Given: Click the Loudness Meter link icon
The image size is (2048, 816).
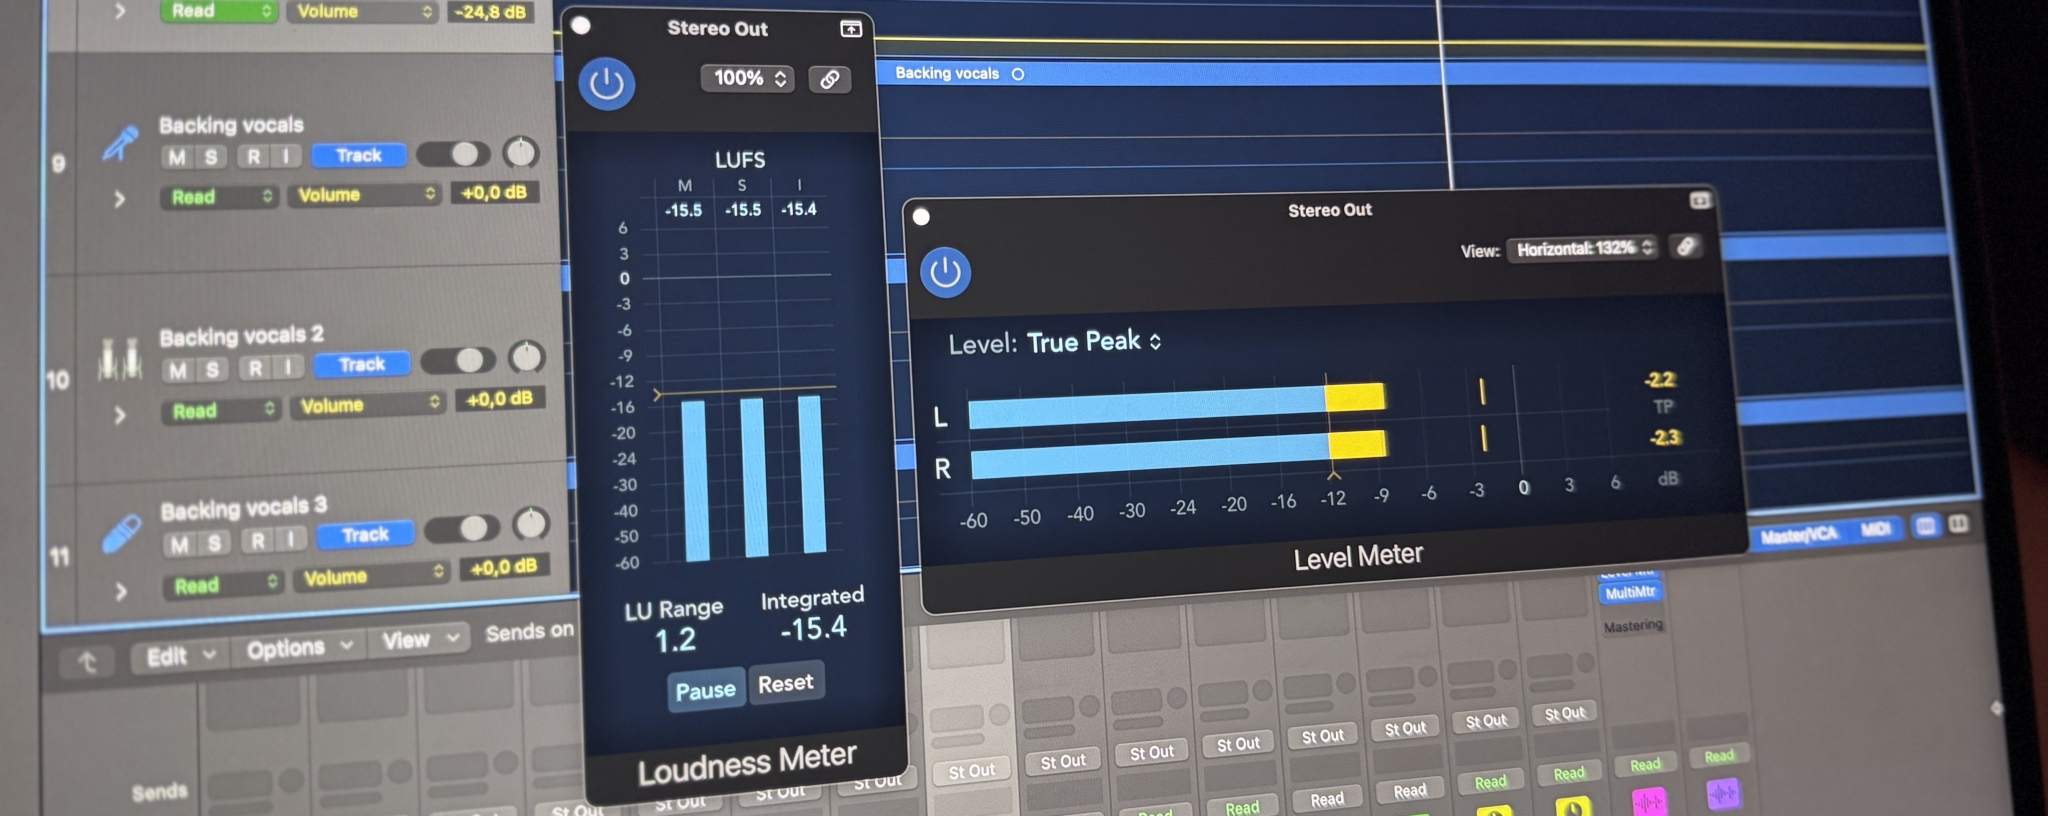Looking at the screenshot, I should tap(830, 80).
